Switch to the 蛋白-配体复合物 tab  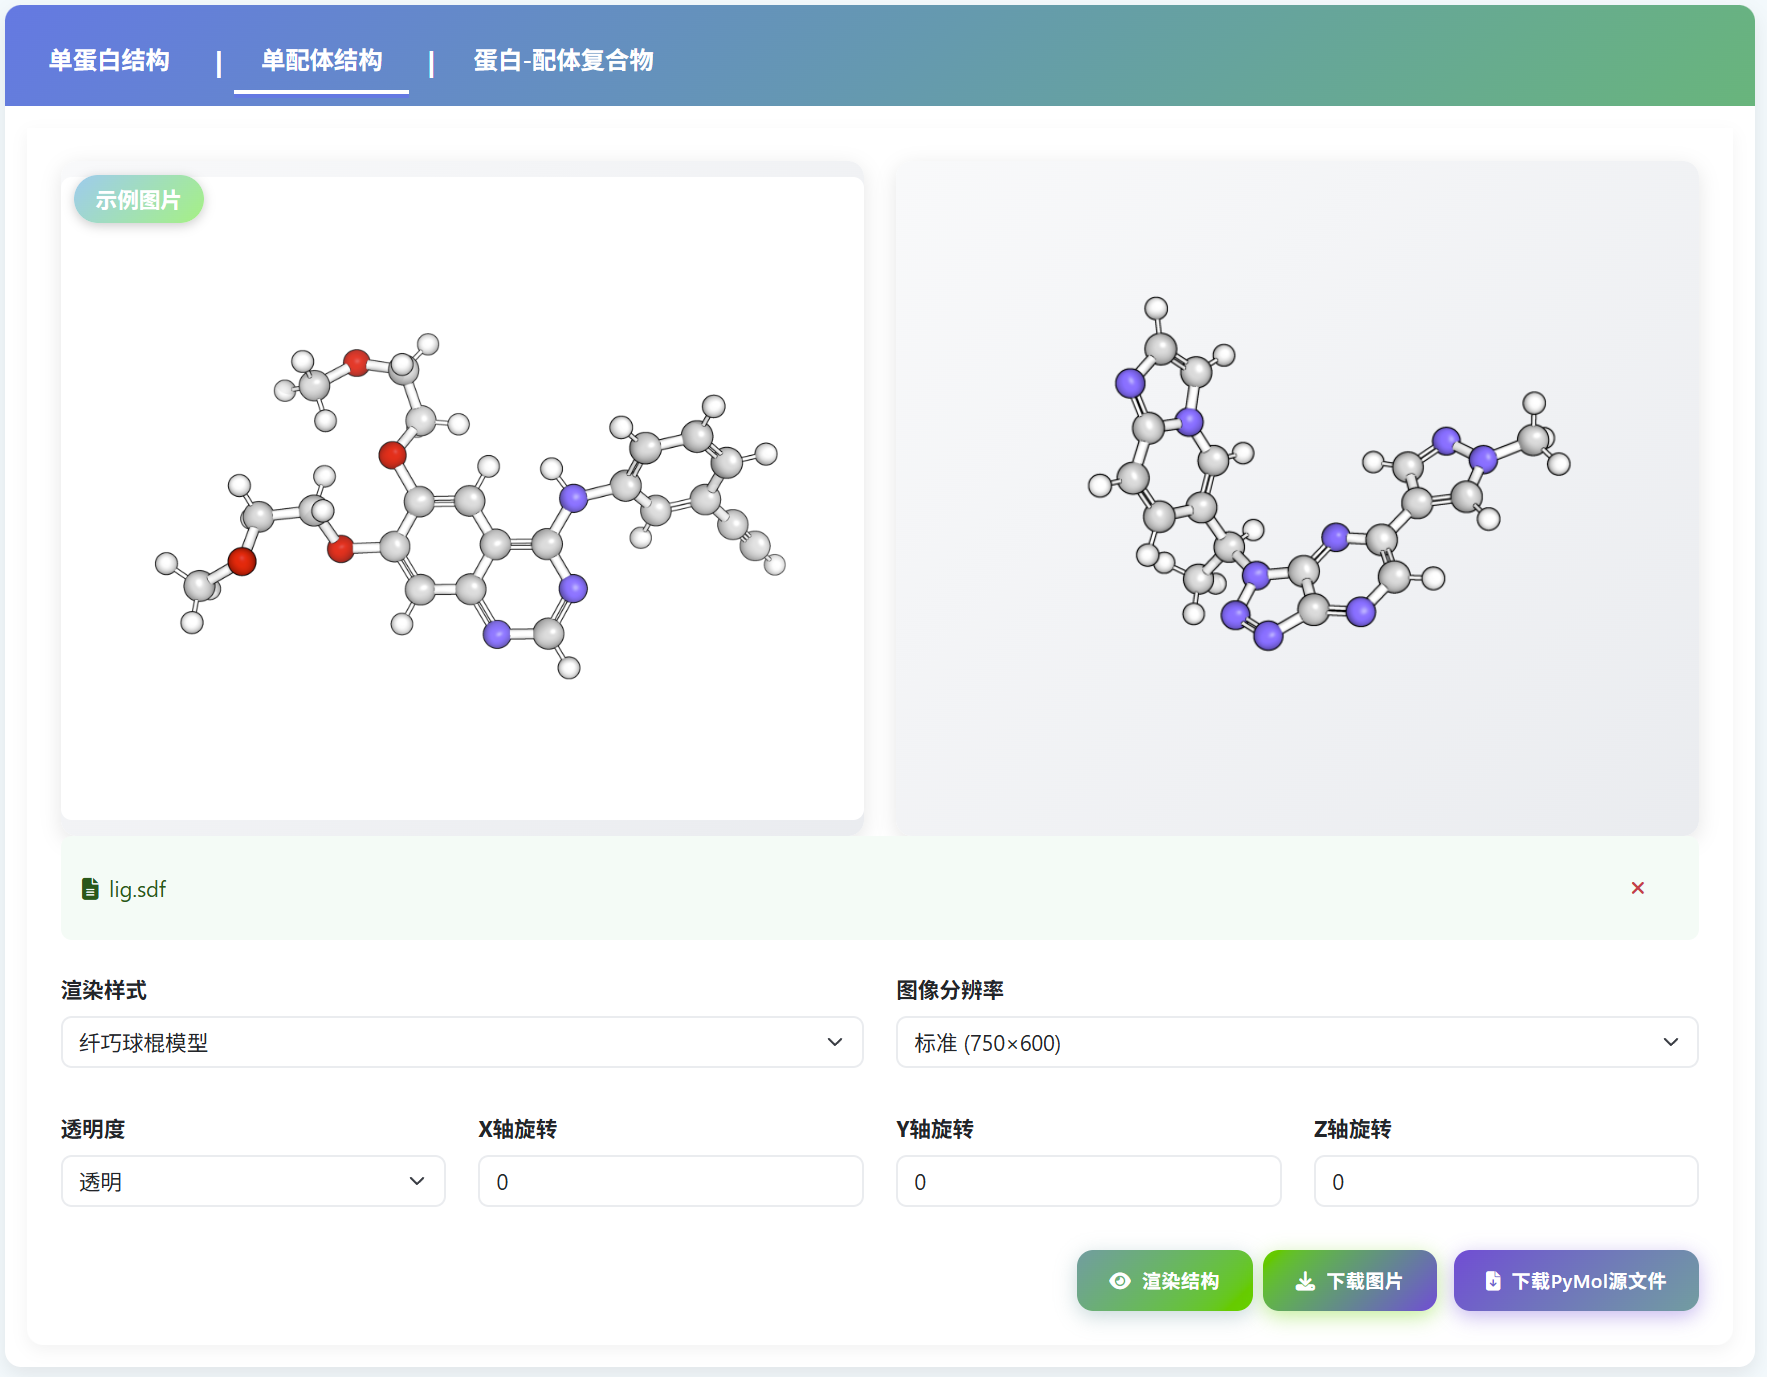point(563,61)
